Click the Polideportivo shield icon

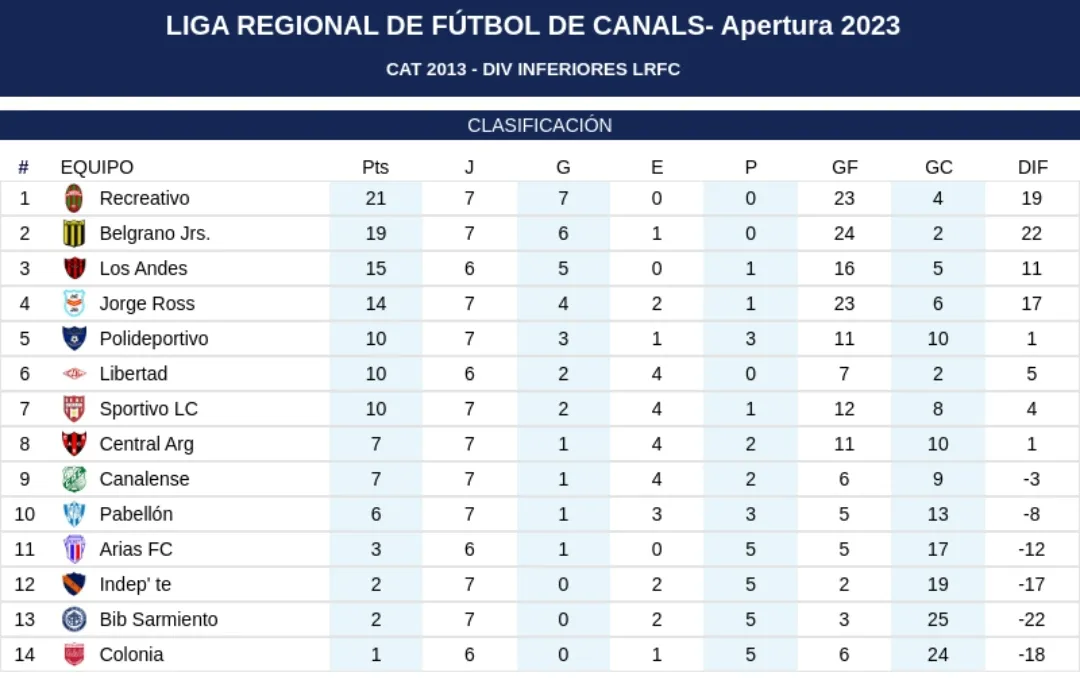[x=74, y=338]
